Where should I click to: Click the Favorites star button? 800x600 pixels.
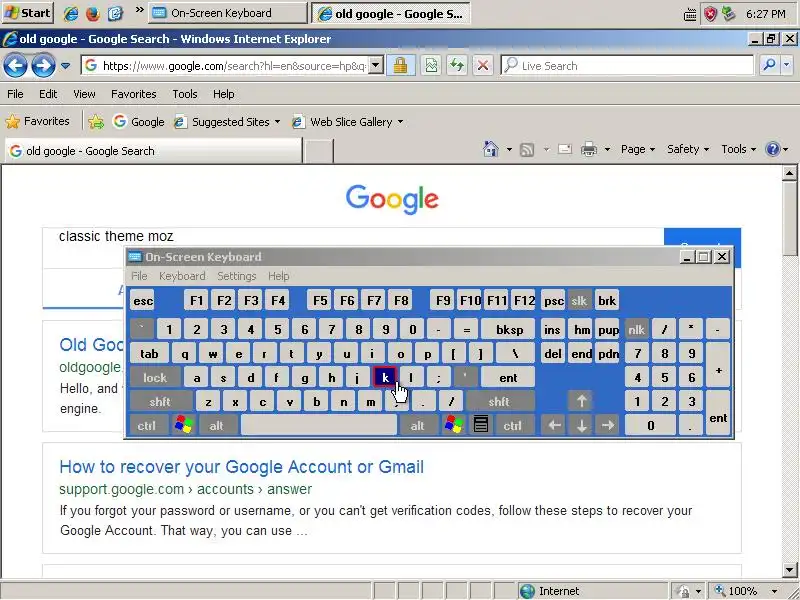(x=37, y=121)
